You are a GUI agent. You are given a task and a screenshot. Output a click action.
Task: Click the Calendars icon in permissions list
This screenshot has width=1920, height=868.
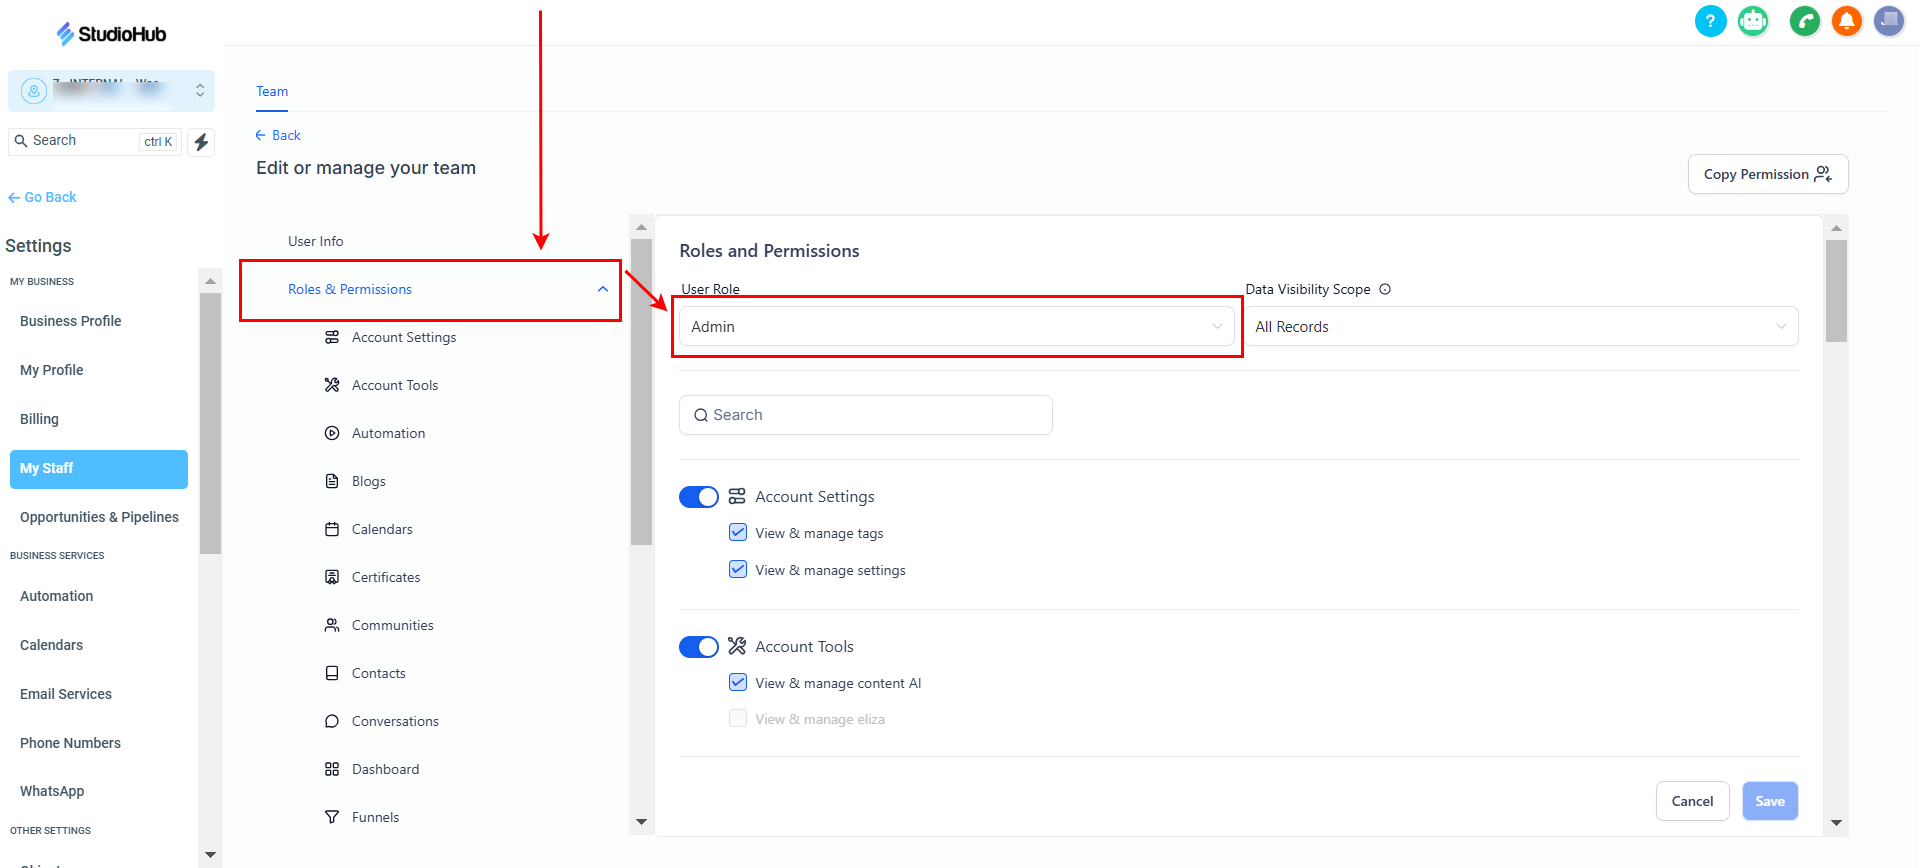pos(332,529)
